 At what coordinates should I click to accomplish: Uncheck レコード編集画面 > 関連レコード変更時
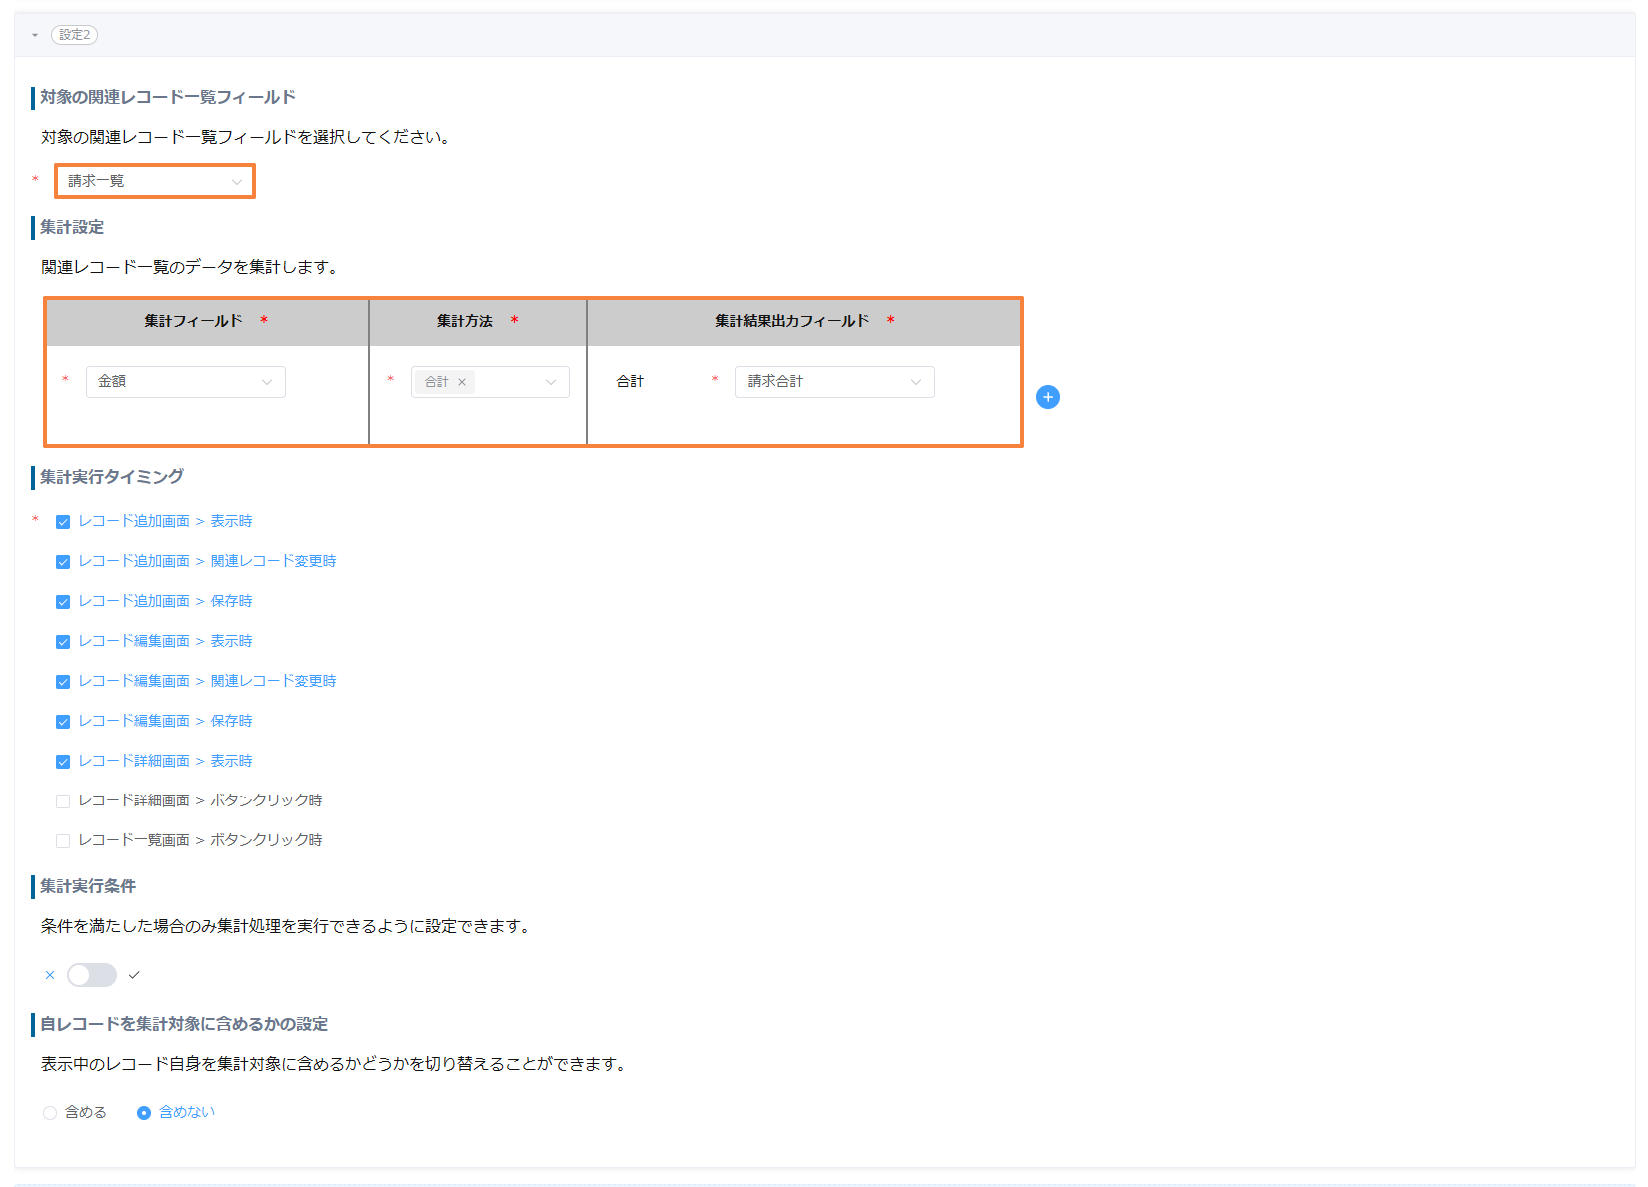tap(63, 682)
